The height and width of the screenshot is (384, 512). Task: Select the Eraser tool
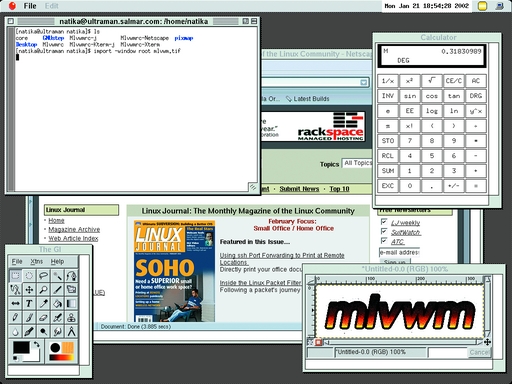point(43,317)
